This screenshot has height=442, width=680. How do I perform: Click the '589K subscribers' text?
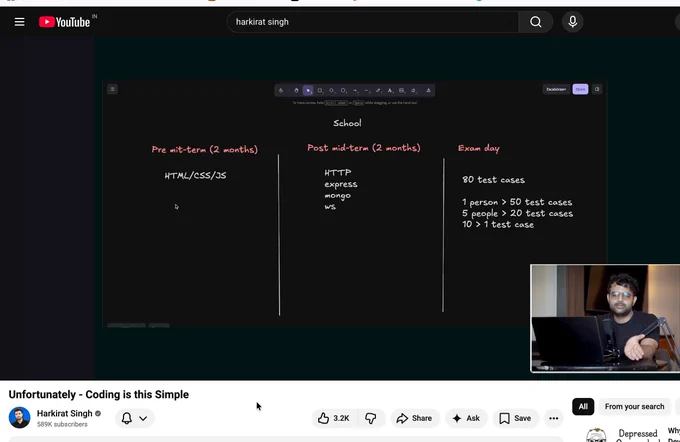click(x=62, y=424)
